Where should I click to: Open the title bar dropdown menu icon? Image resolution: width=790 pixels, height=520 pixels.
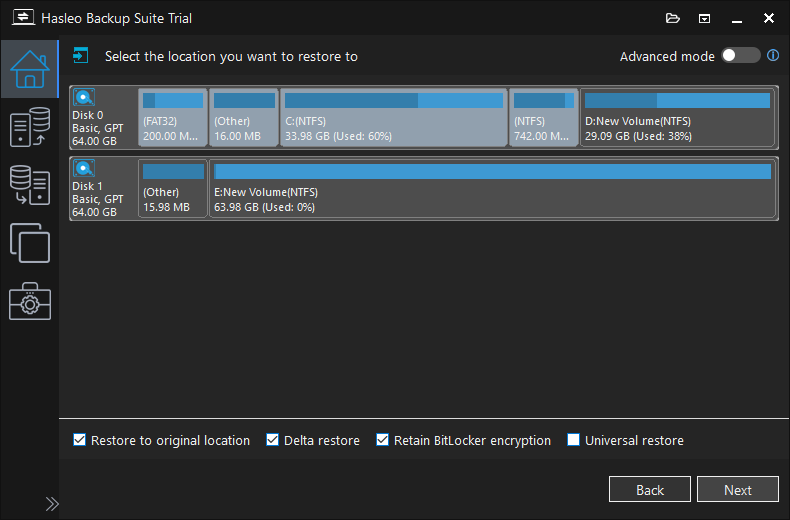pyautogui.click(x=704, y=19)
